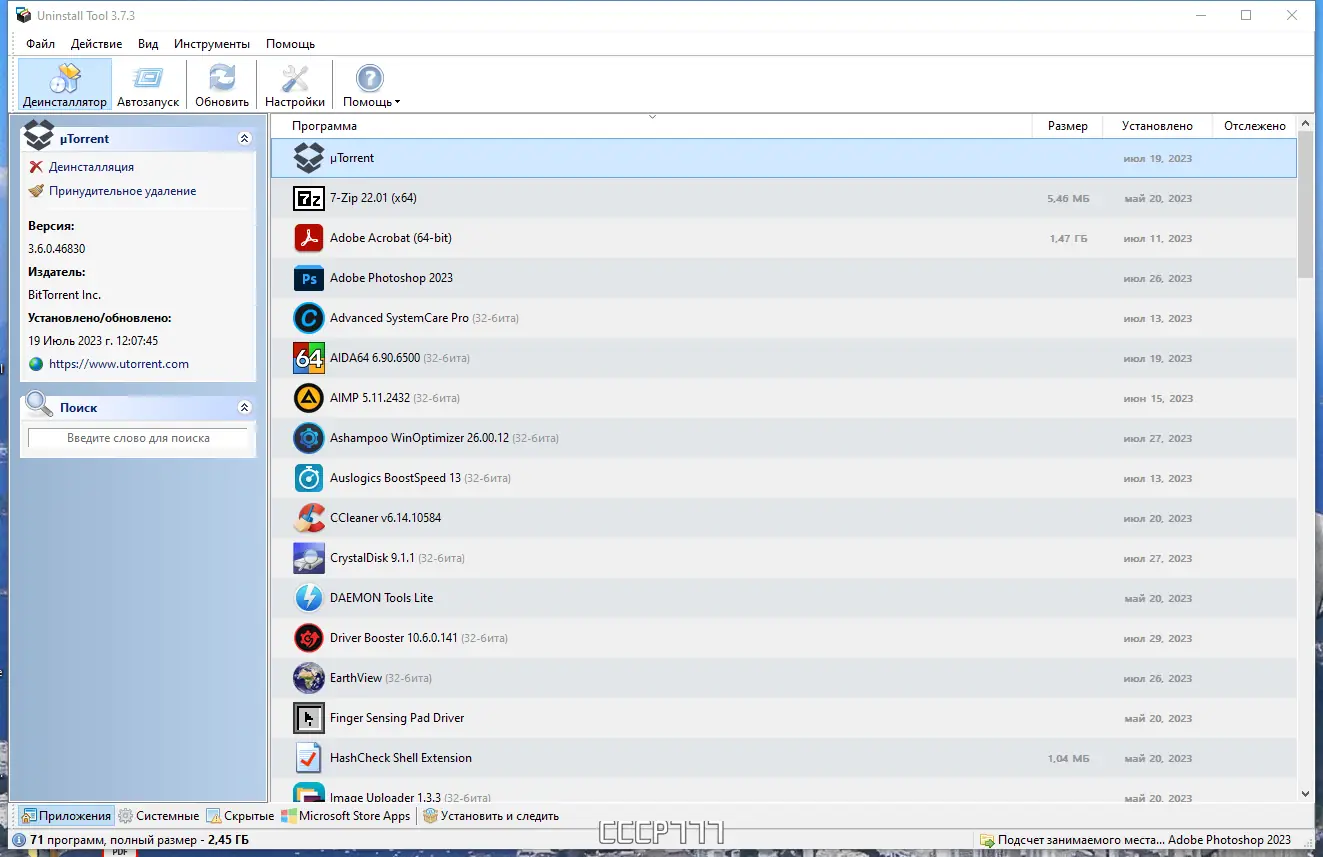Select the CCleaner v6.14 icon
The height and width of the screenshot is (857, 1323).
coord(308,517)
